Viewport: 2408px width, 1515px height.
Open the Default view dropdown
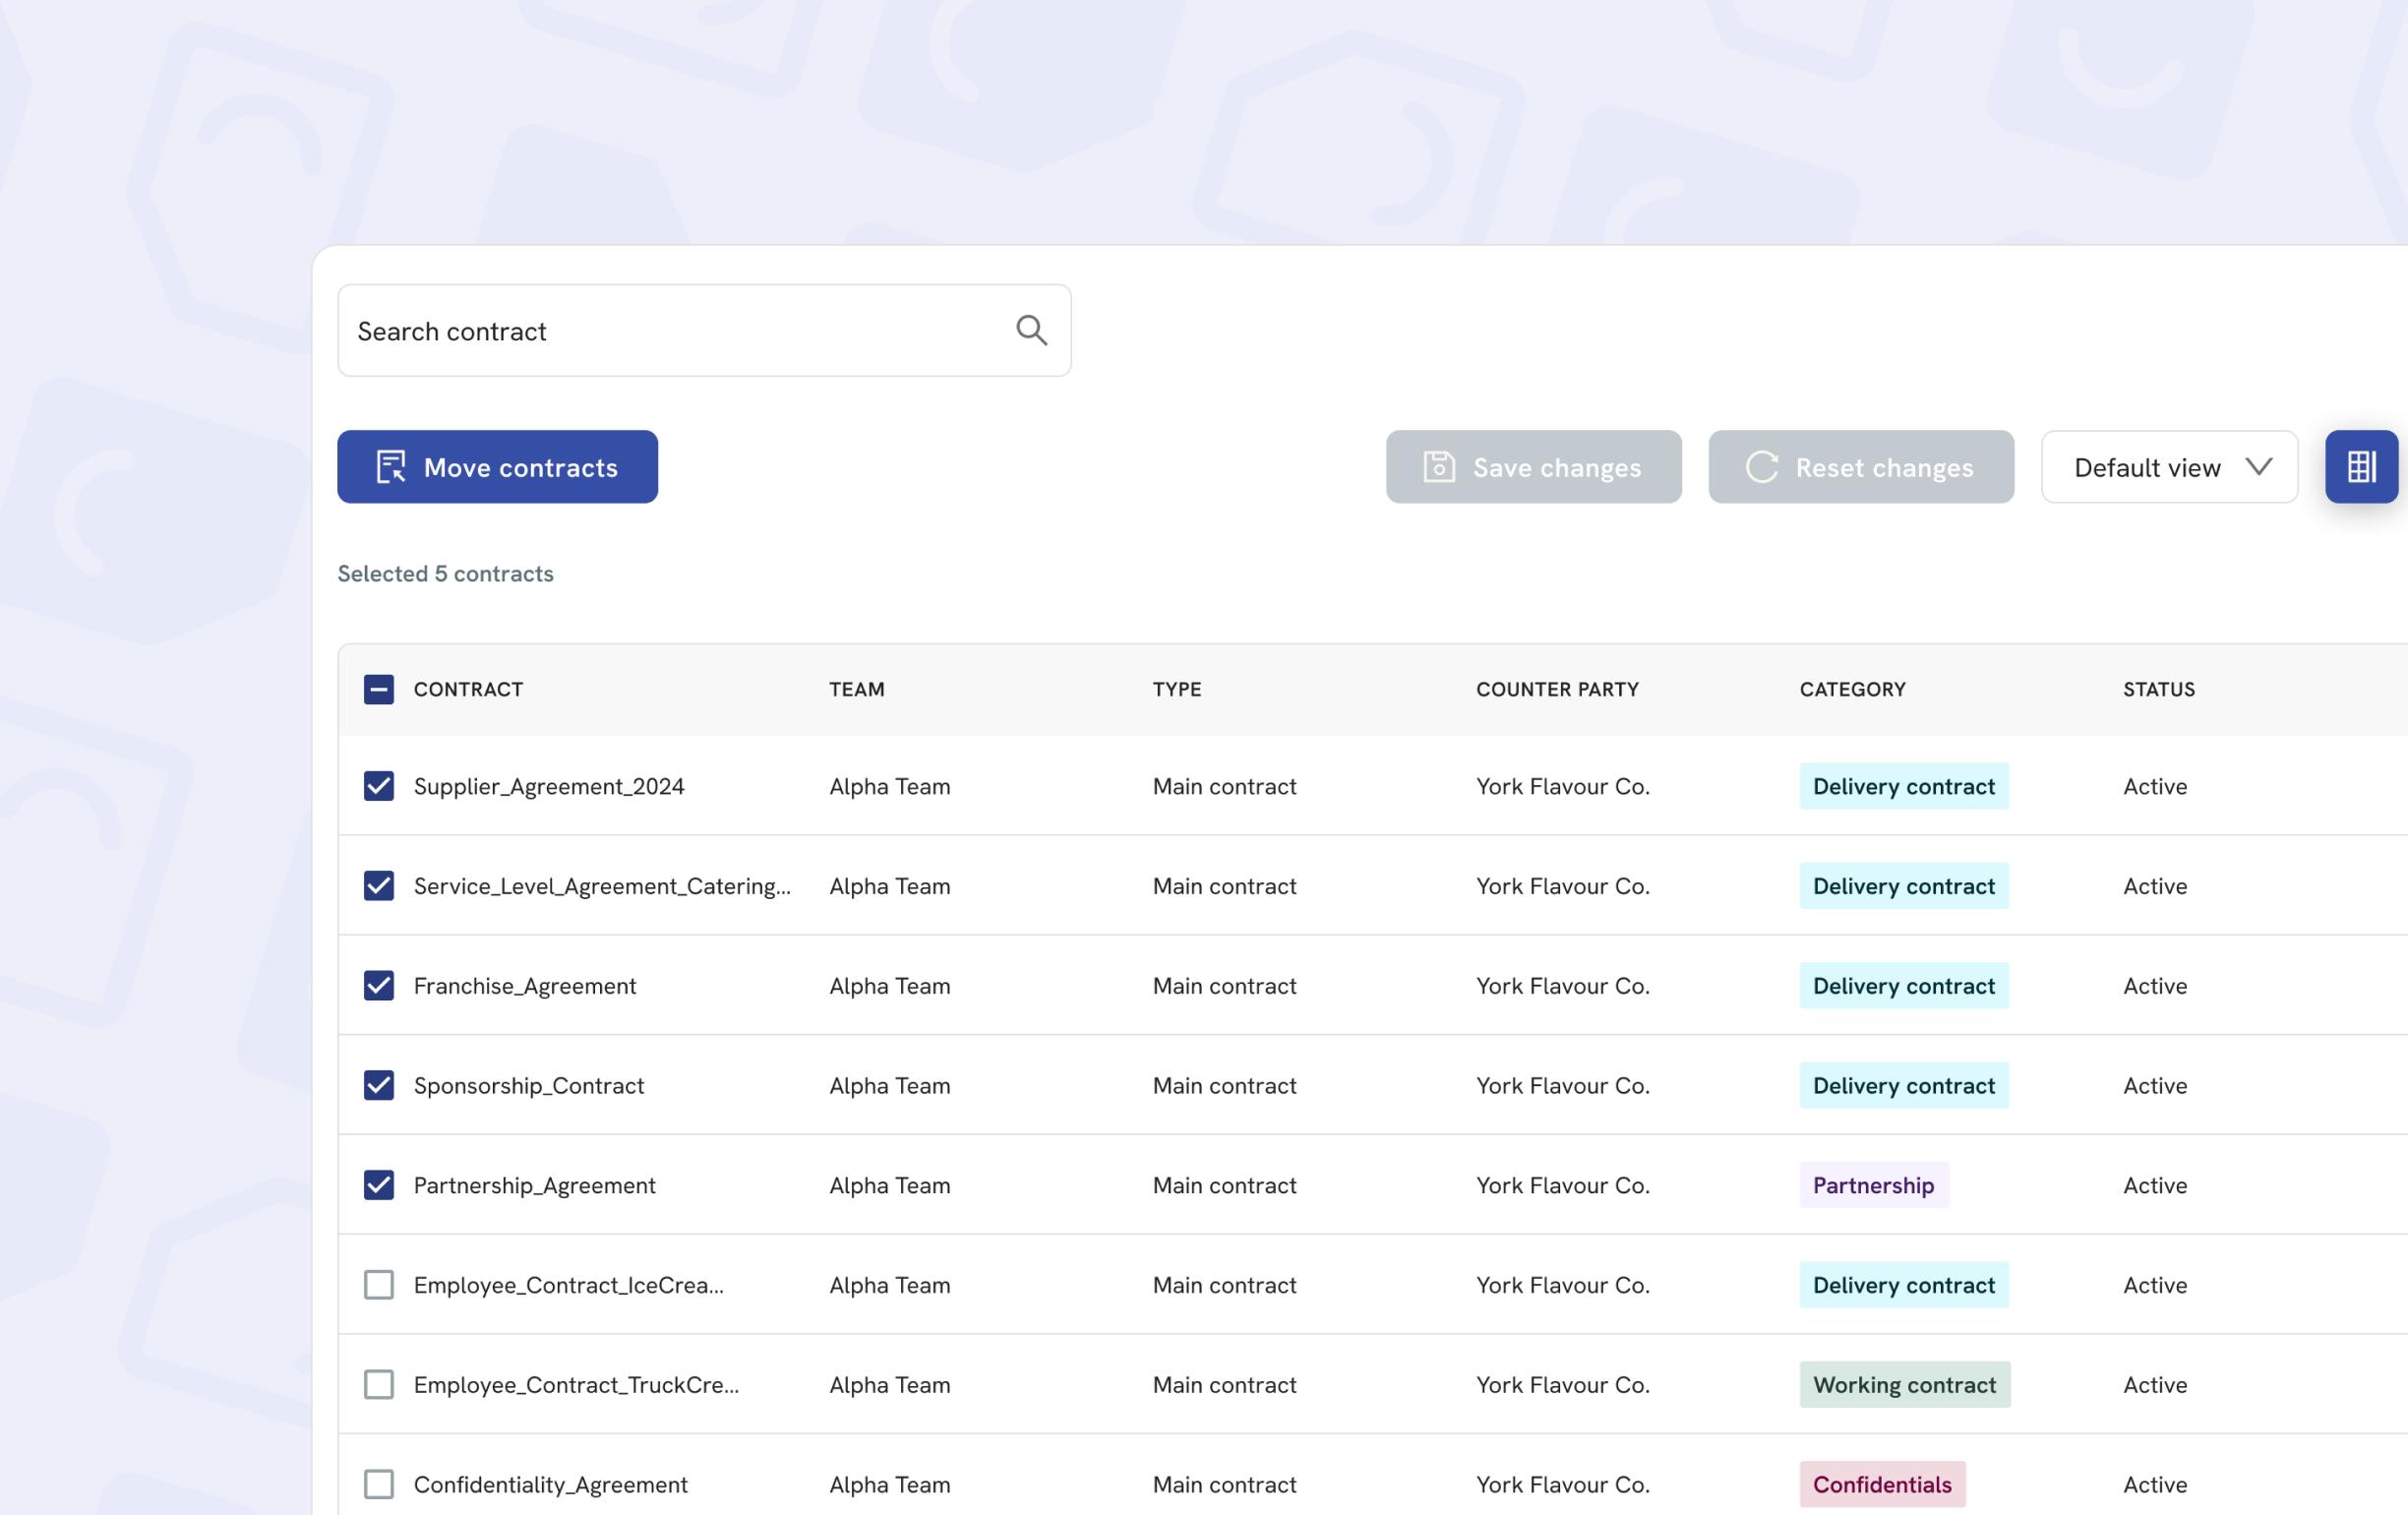(x=2168, y=467)
